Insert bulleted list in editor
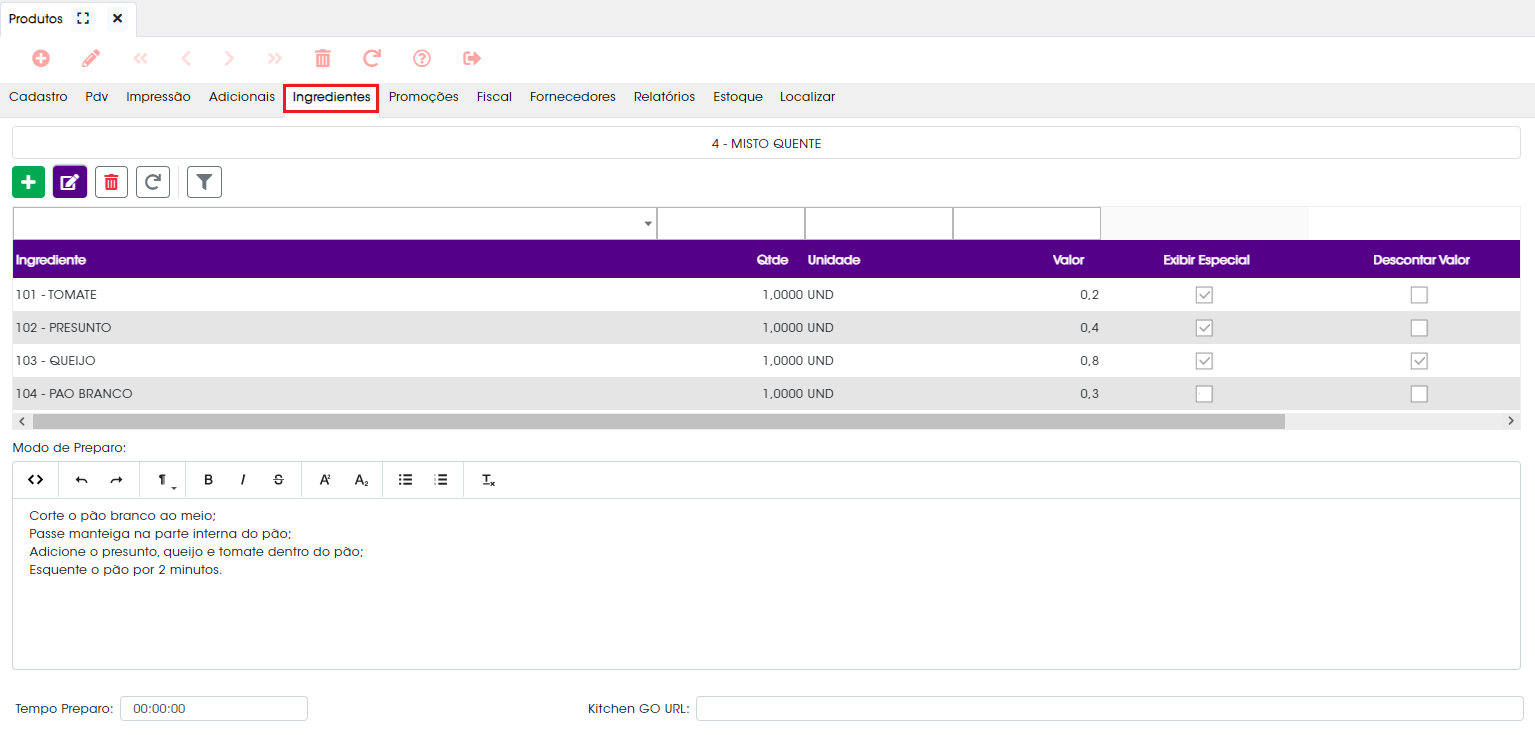Image resolution: width=1535 pixels, height=735 pixels. pos(406,480)
